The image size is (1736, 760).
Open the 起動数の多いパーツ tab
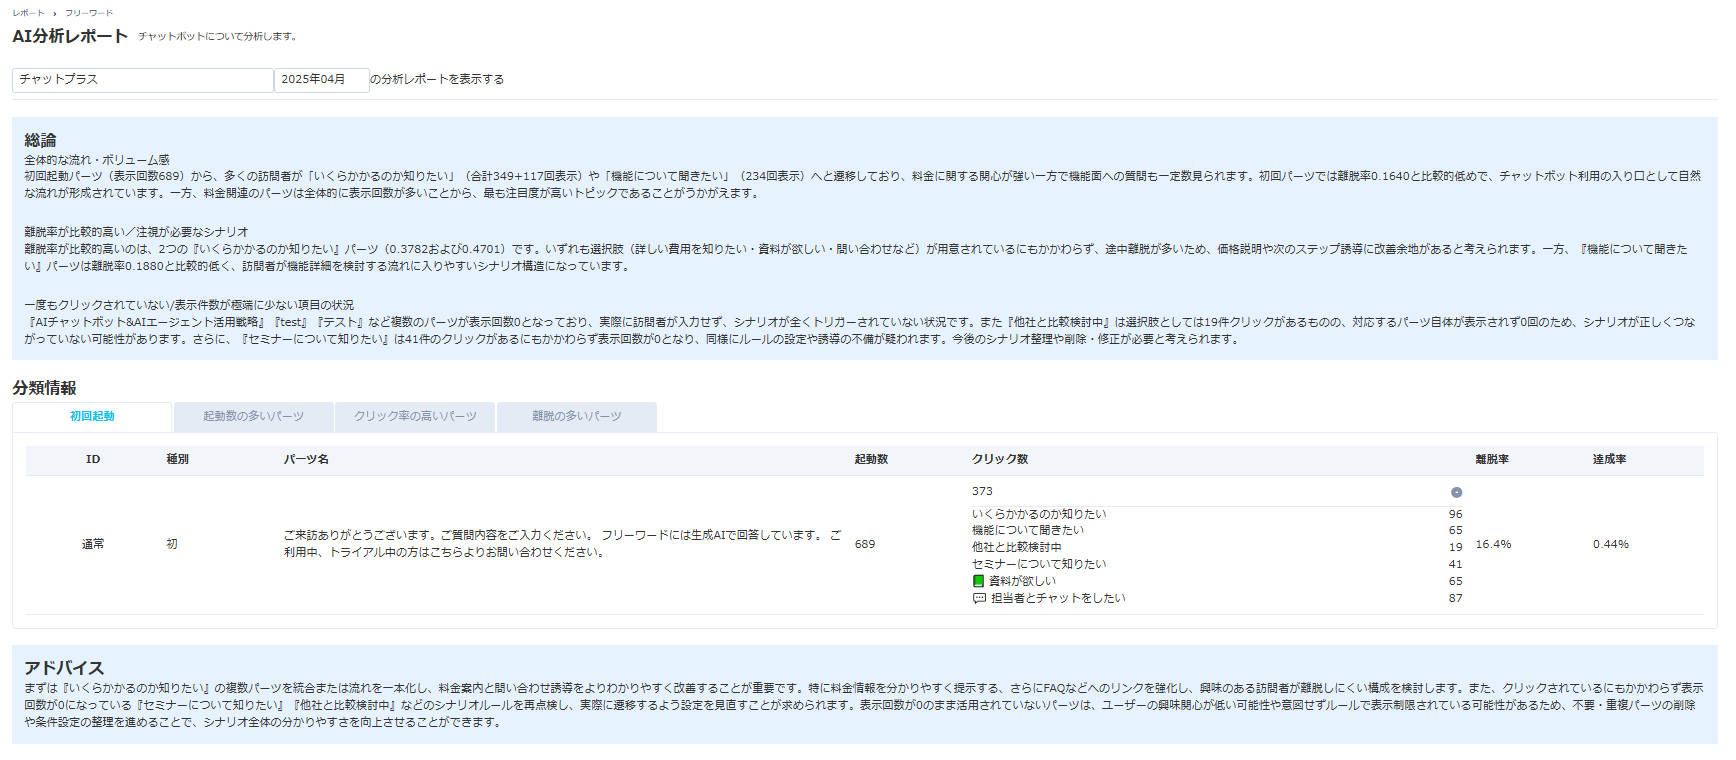[253, 417]
